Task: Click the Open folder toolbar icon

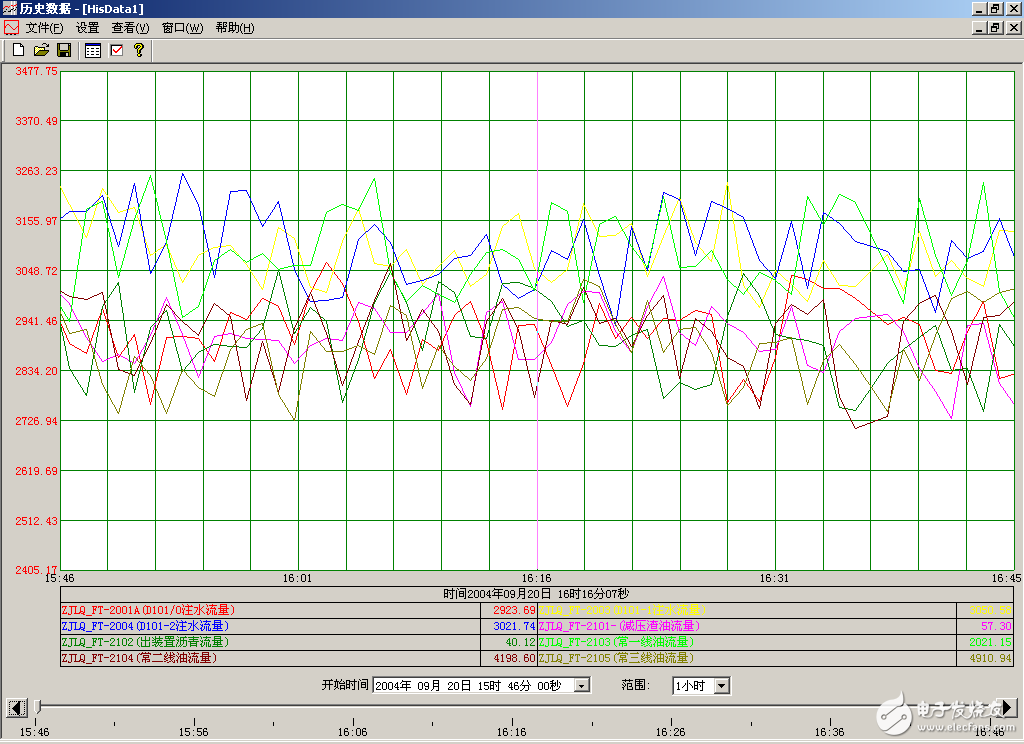Action: [x=41, y=50]
